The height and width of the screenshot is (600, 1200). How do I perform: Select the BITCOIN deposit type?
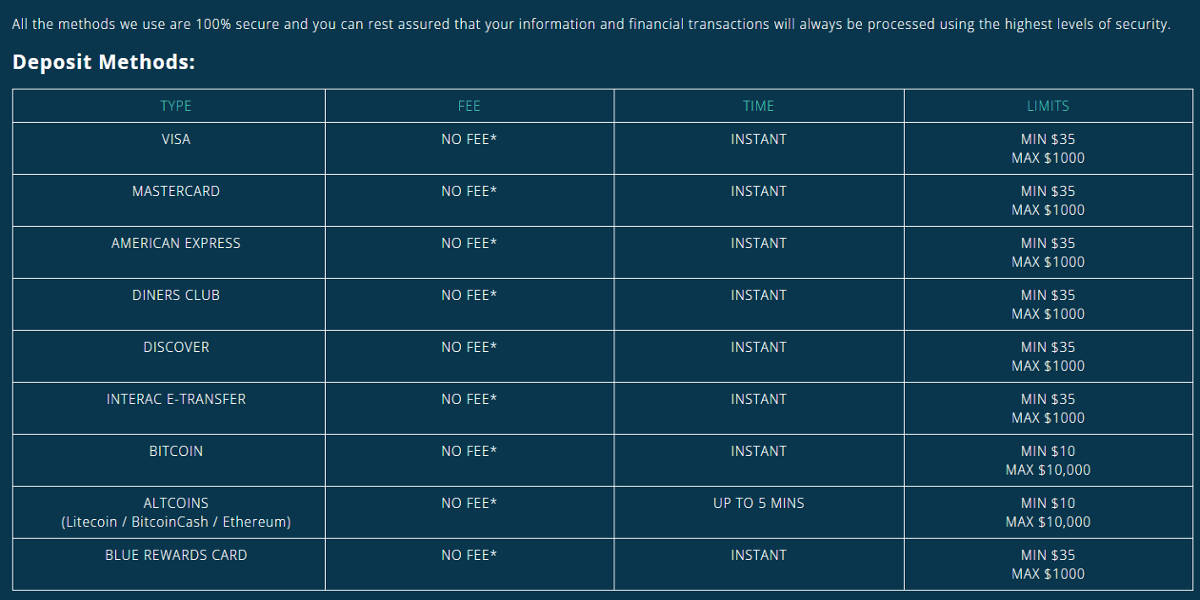point(176,452)
